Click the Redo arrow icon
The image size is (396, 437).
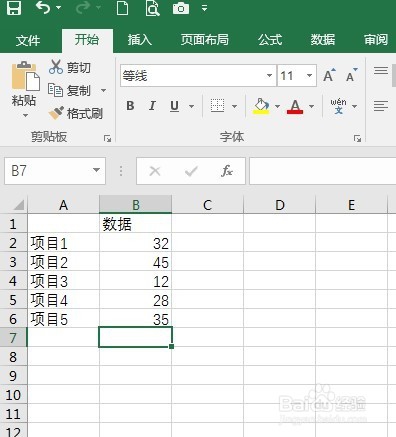(x=82, y=8)
